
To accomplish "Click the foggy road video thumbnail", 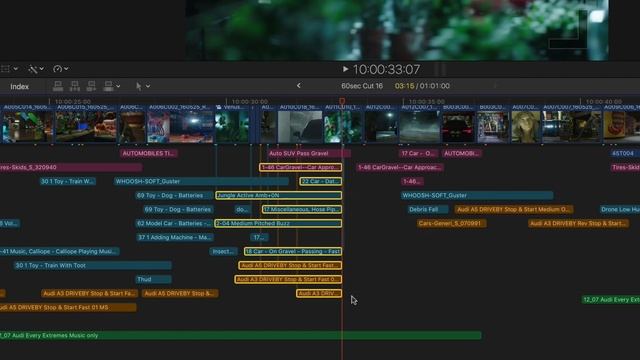I will 420,127.
